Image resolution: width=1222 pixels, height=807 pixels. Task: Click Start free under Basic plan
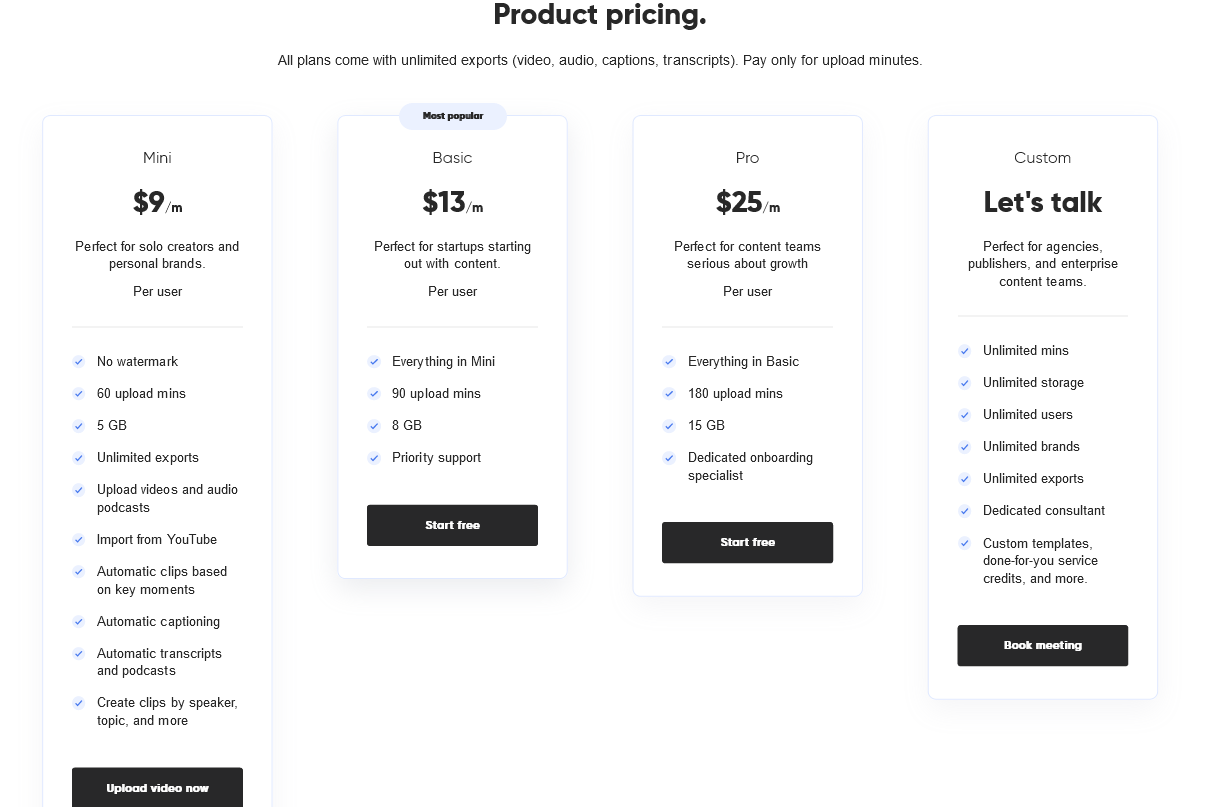coord(452,525)
